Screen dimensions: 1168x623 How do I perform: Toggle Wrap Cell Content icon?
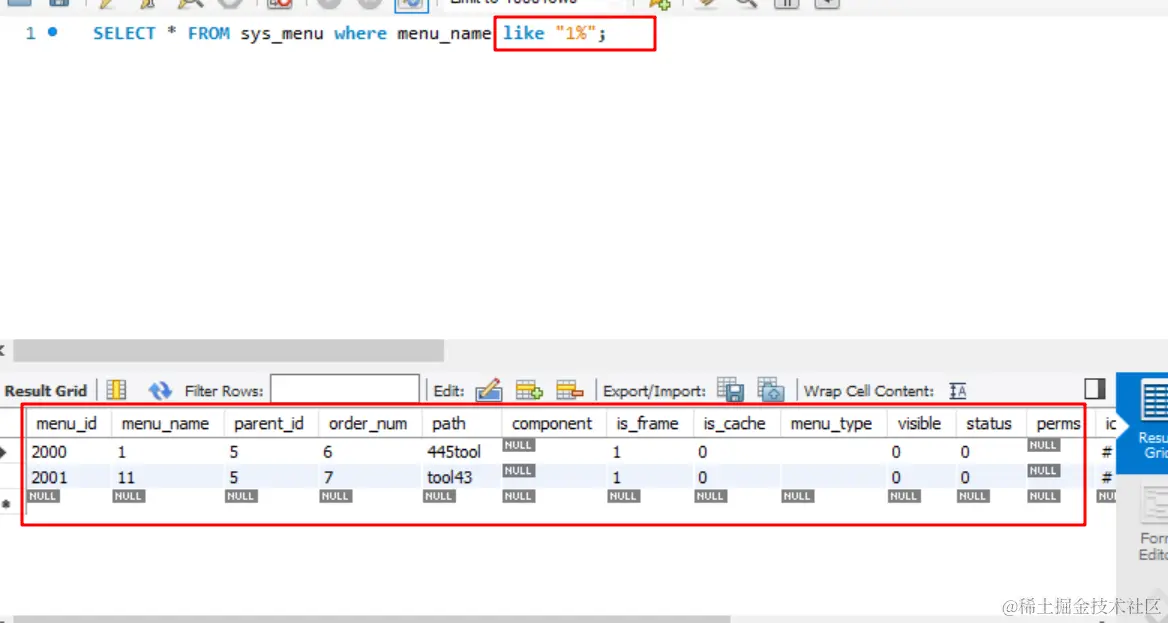pos(958,390)
